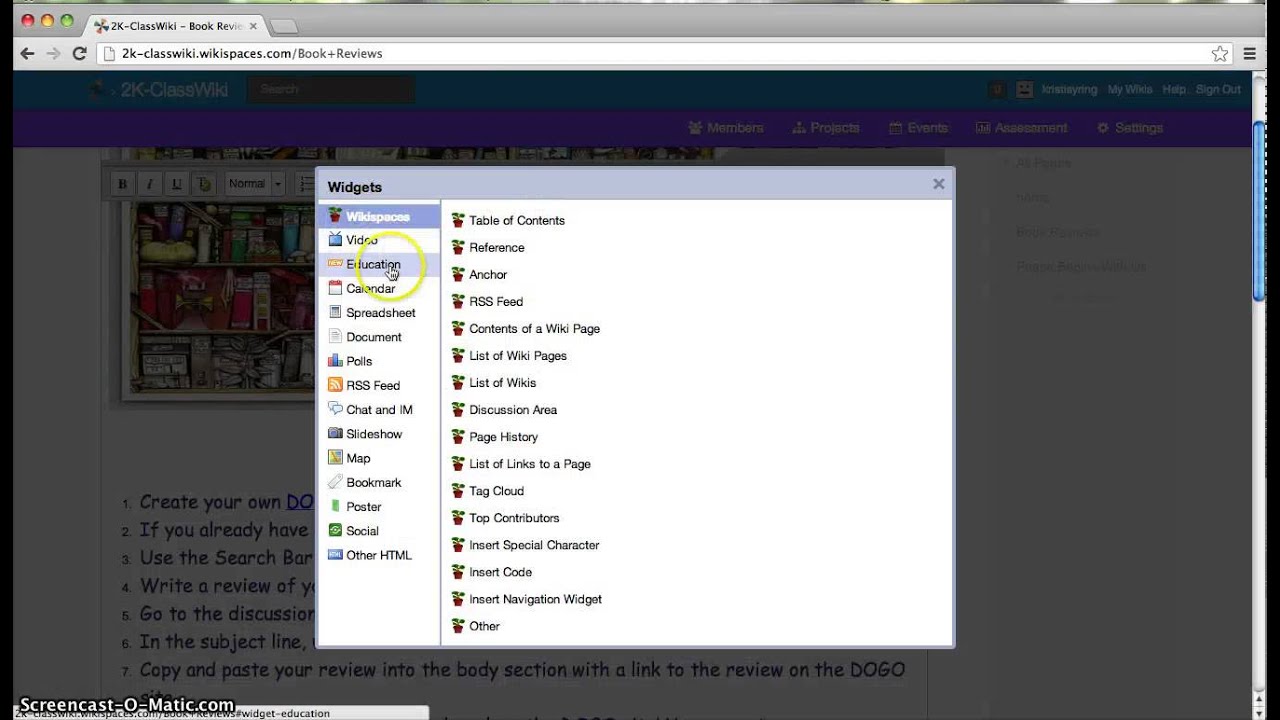Choose List of Links to a Page widget
The height and width of the screenshot is (720, 1280).
[x=530, y=464]
